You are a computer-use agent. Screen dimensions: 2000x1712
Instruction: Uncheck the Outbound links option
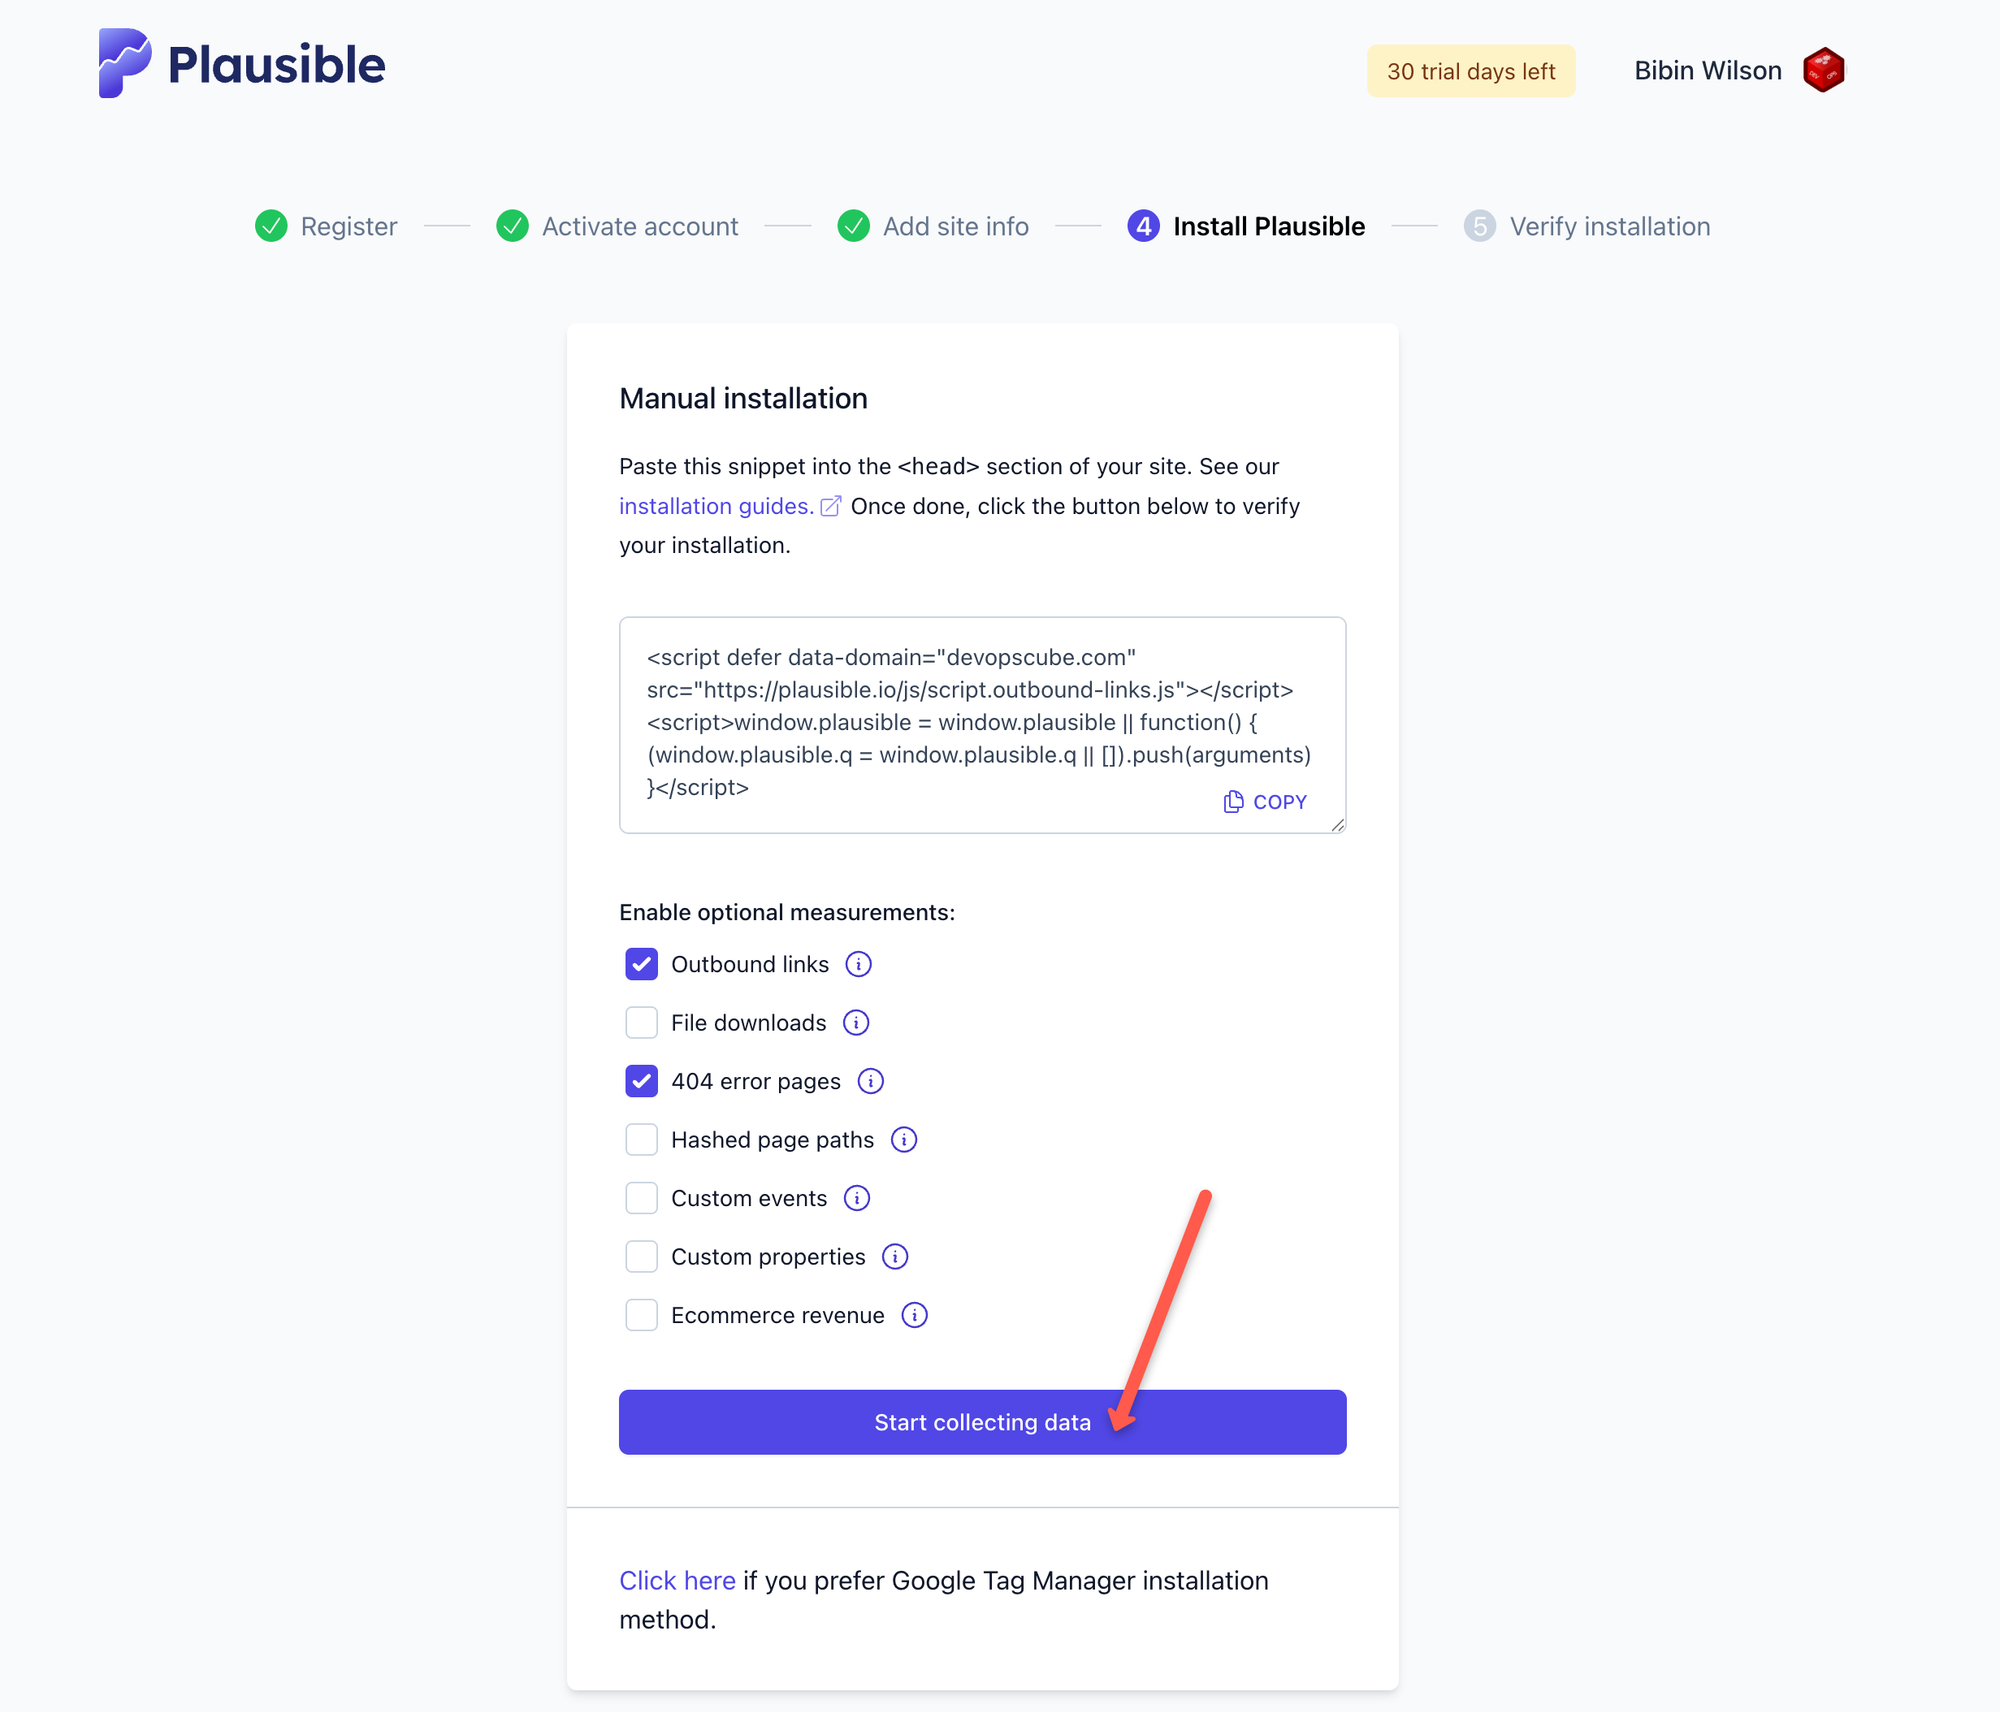point(641,964)
